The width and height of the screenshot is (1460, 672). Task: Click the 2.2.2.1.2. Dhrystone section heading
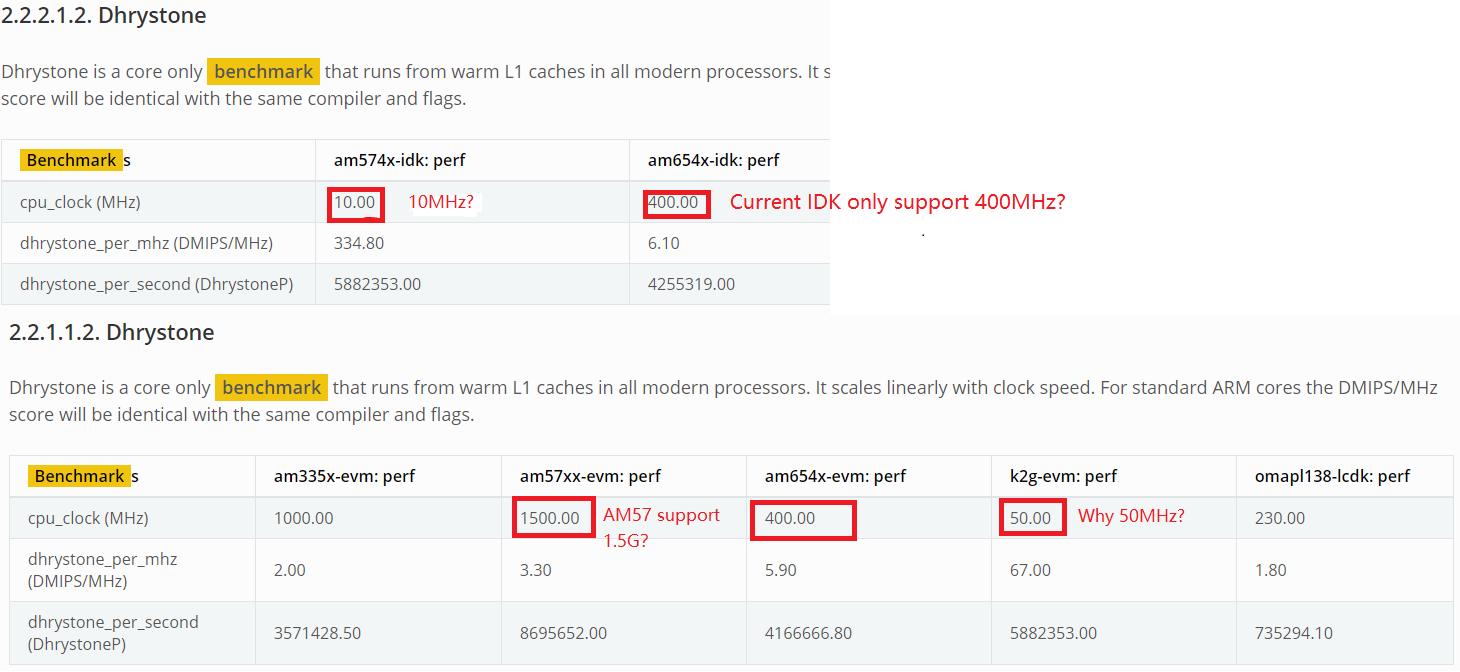[104, 16]
